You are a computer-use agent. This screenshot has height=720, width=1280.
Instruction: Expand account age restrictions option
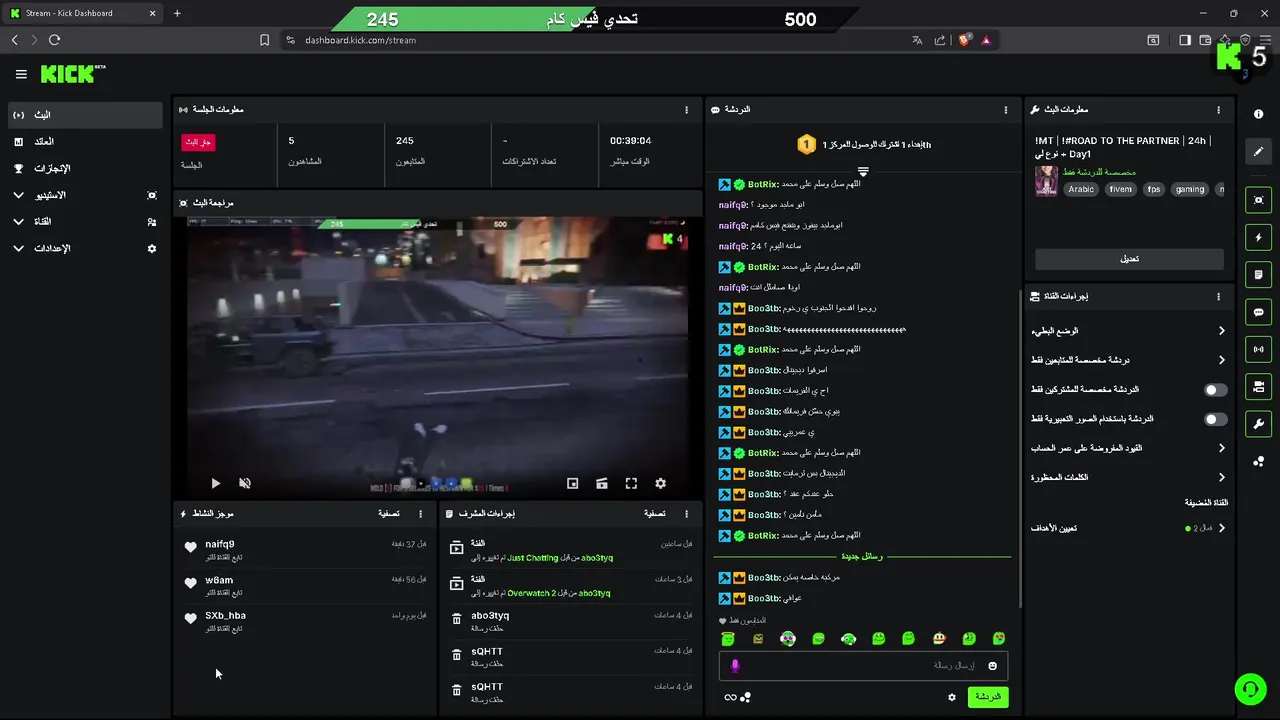pos(1128,448)
